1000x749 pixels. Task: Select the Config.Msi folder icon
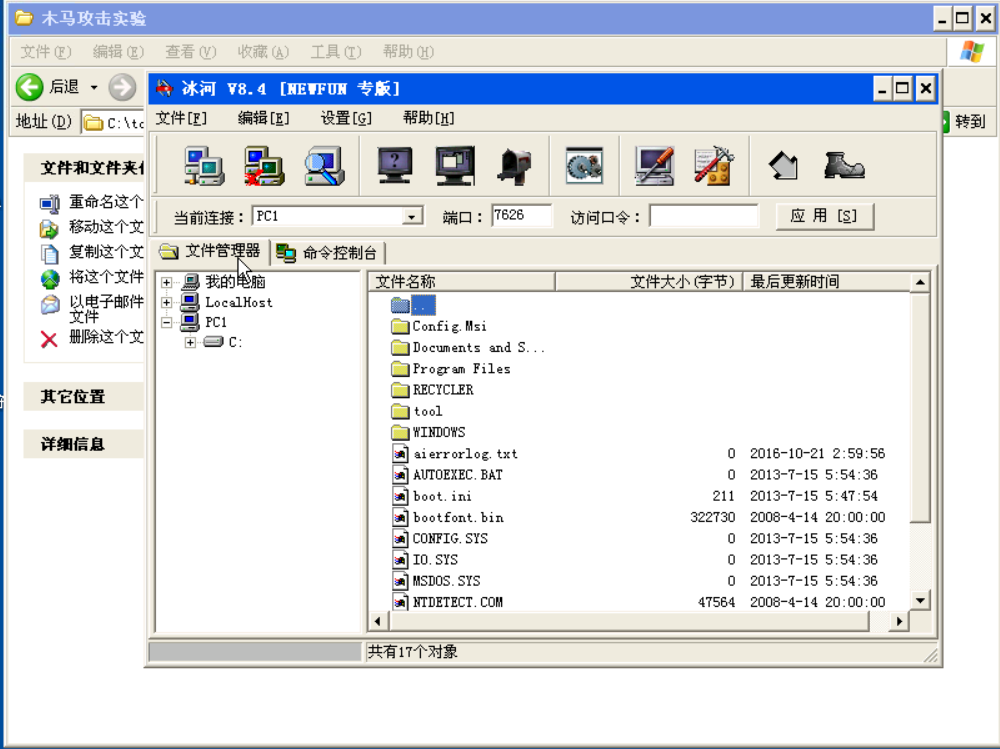click(x=400, y=327)
